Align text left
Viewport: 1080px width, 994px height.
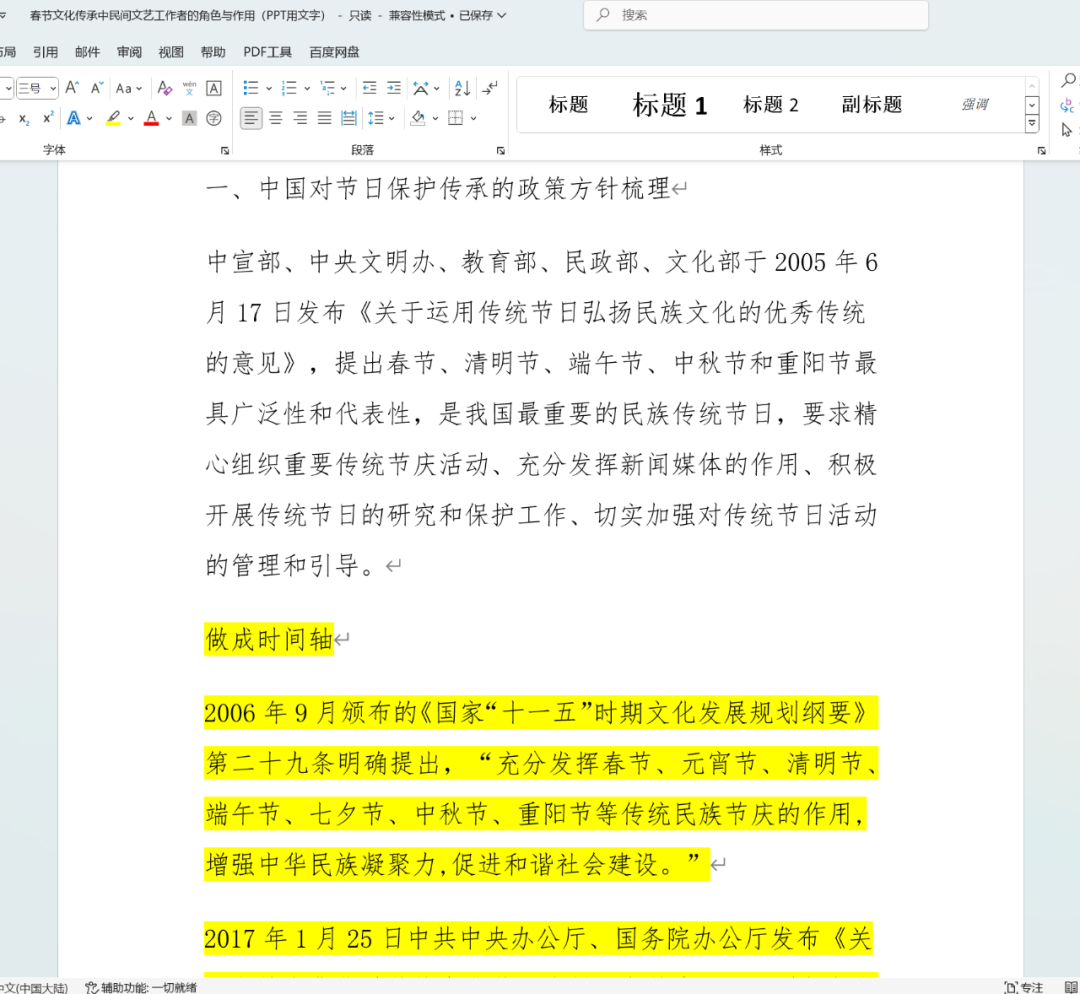(251, 118)
